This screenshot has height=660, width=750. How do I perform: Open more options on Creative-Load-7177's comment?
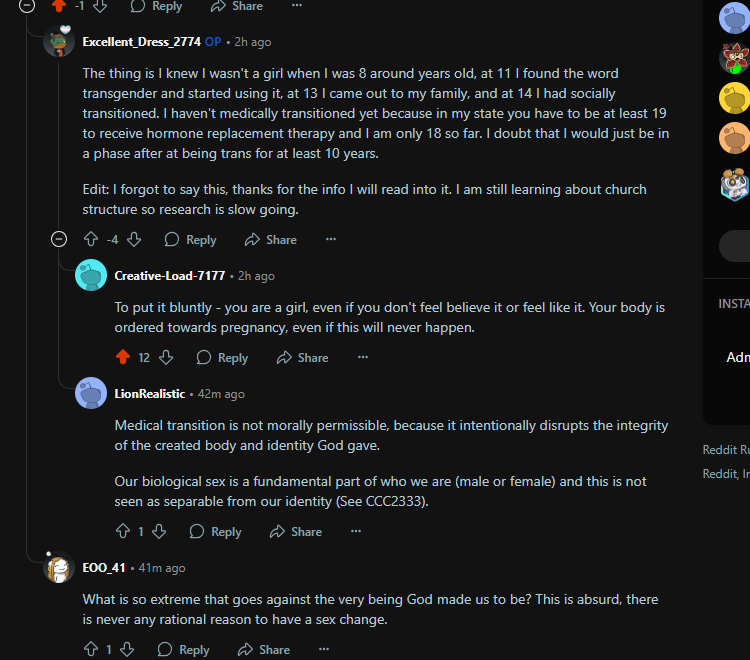pos(362,357)
